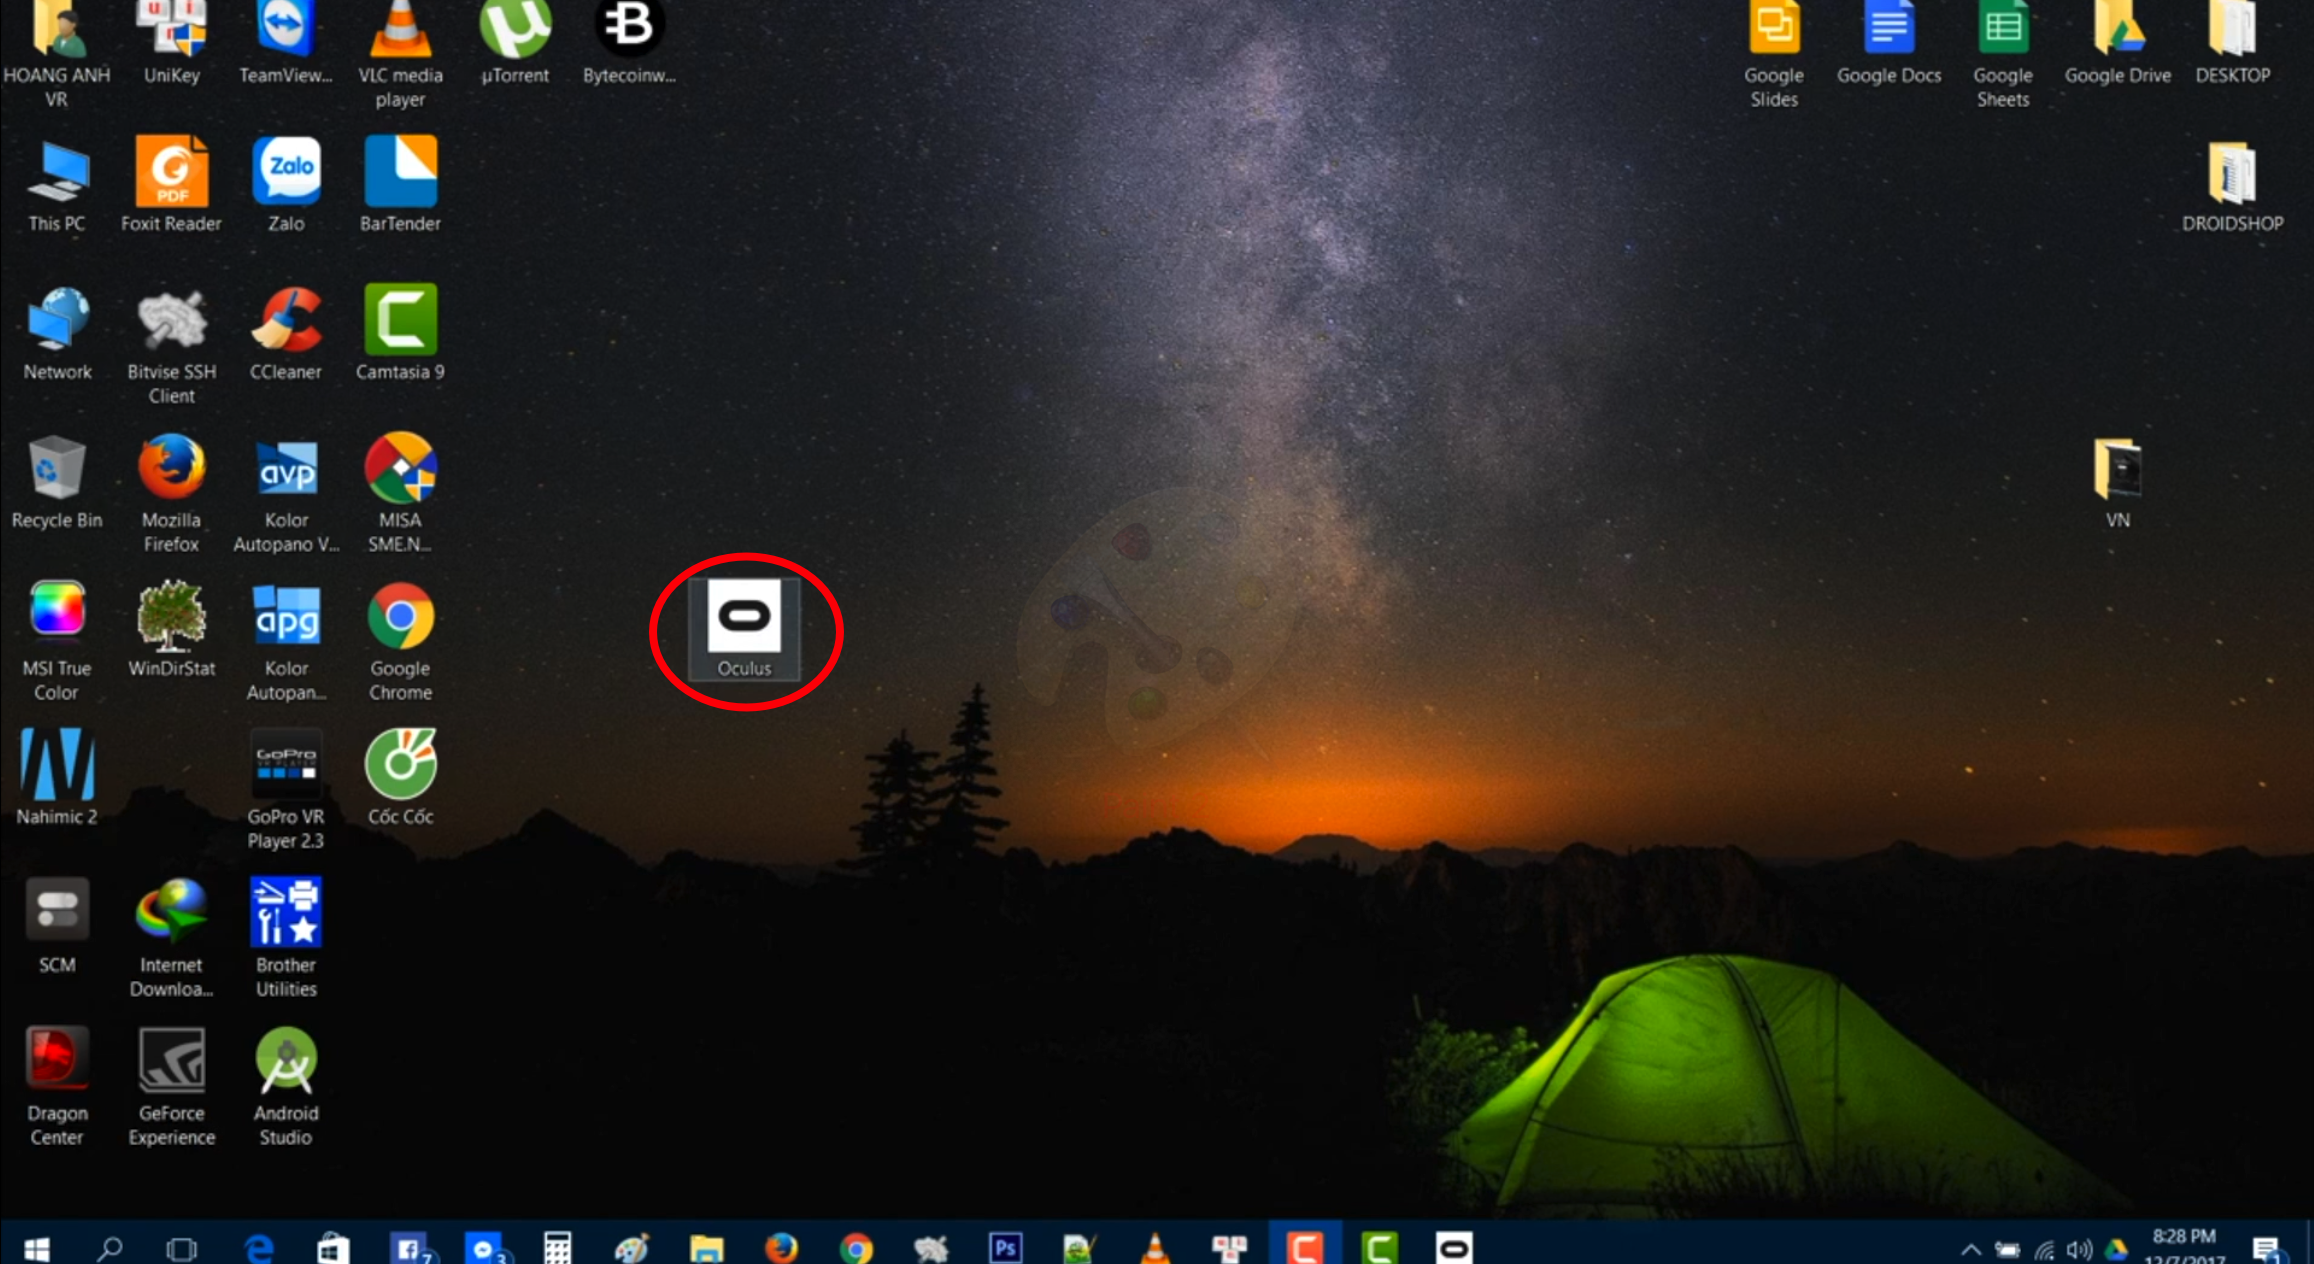The height and width of the screenshot is (1264, 2314).
Task: Open taskbar search magnifier
Action: [x=110, y=1247]
